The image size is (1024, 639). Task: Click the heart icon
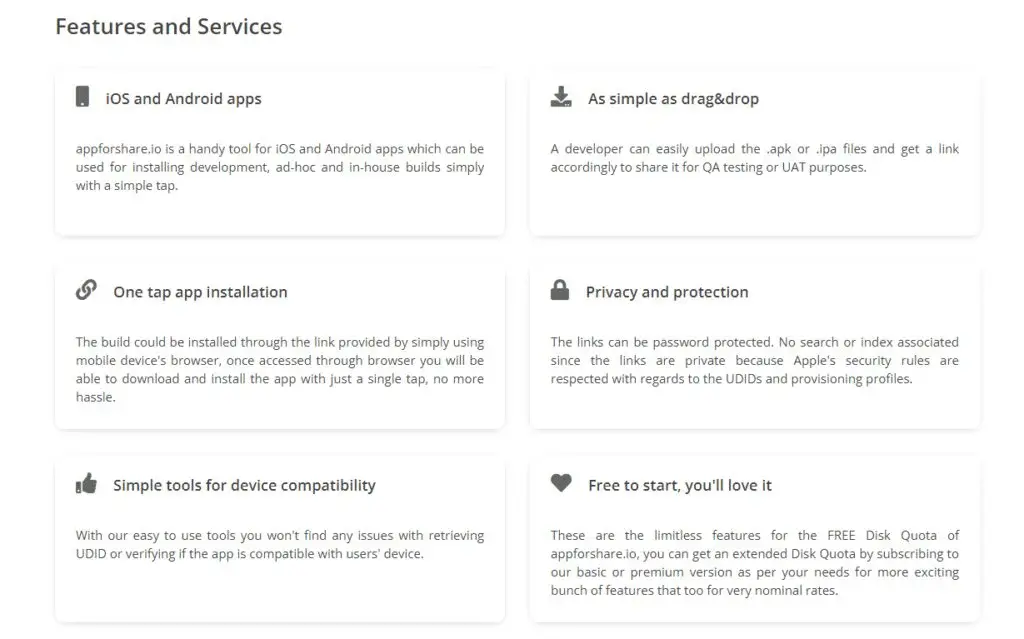(x=560, y=483)
